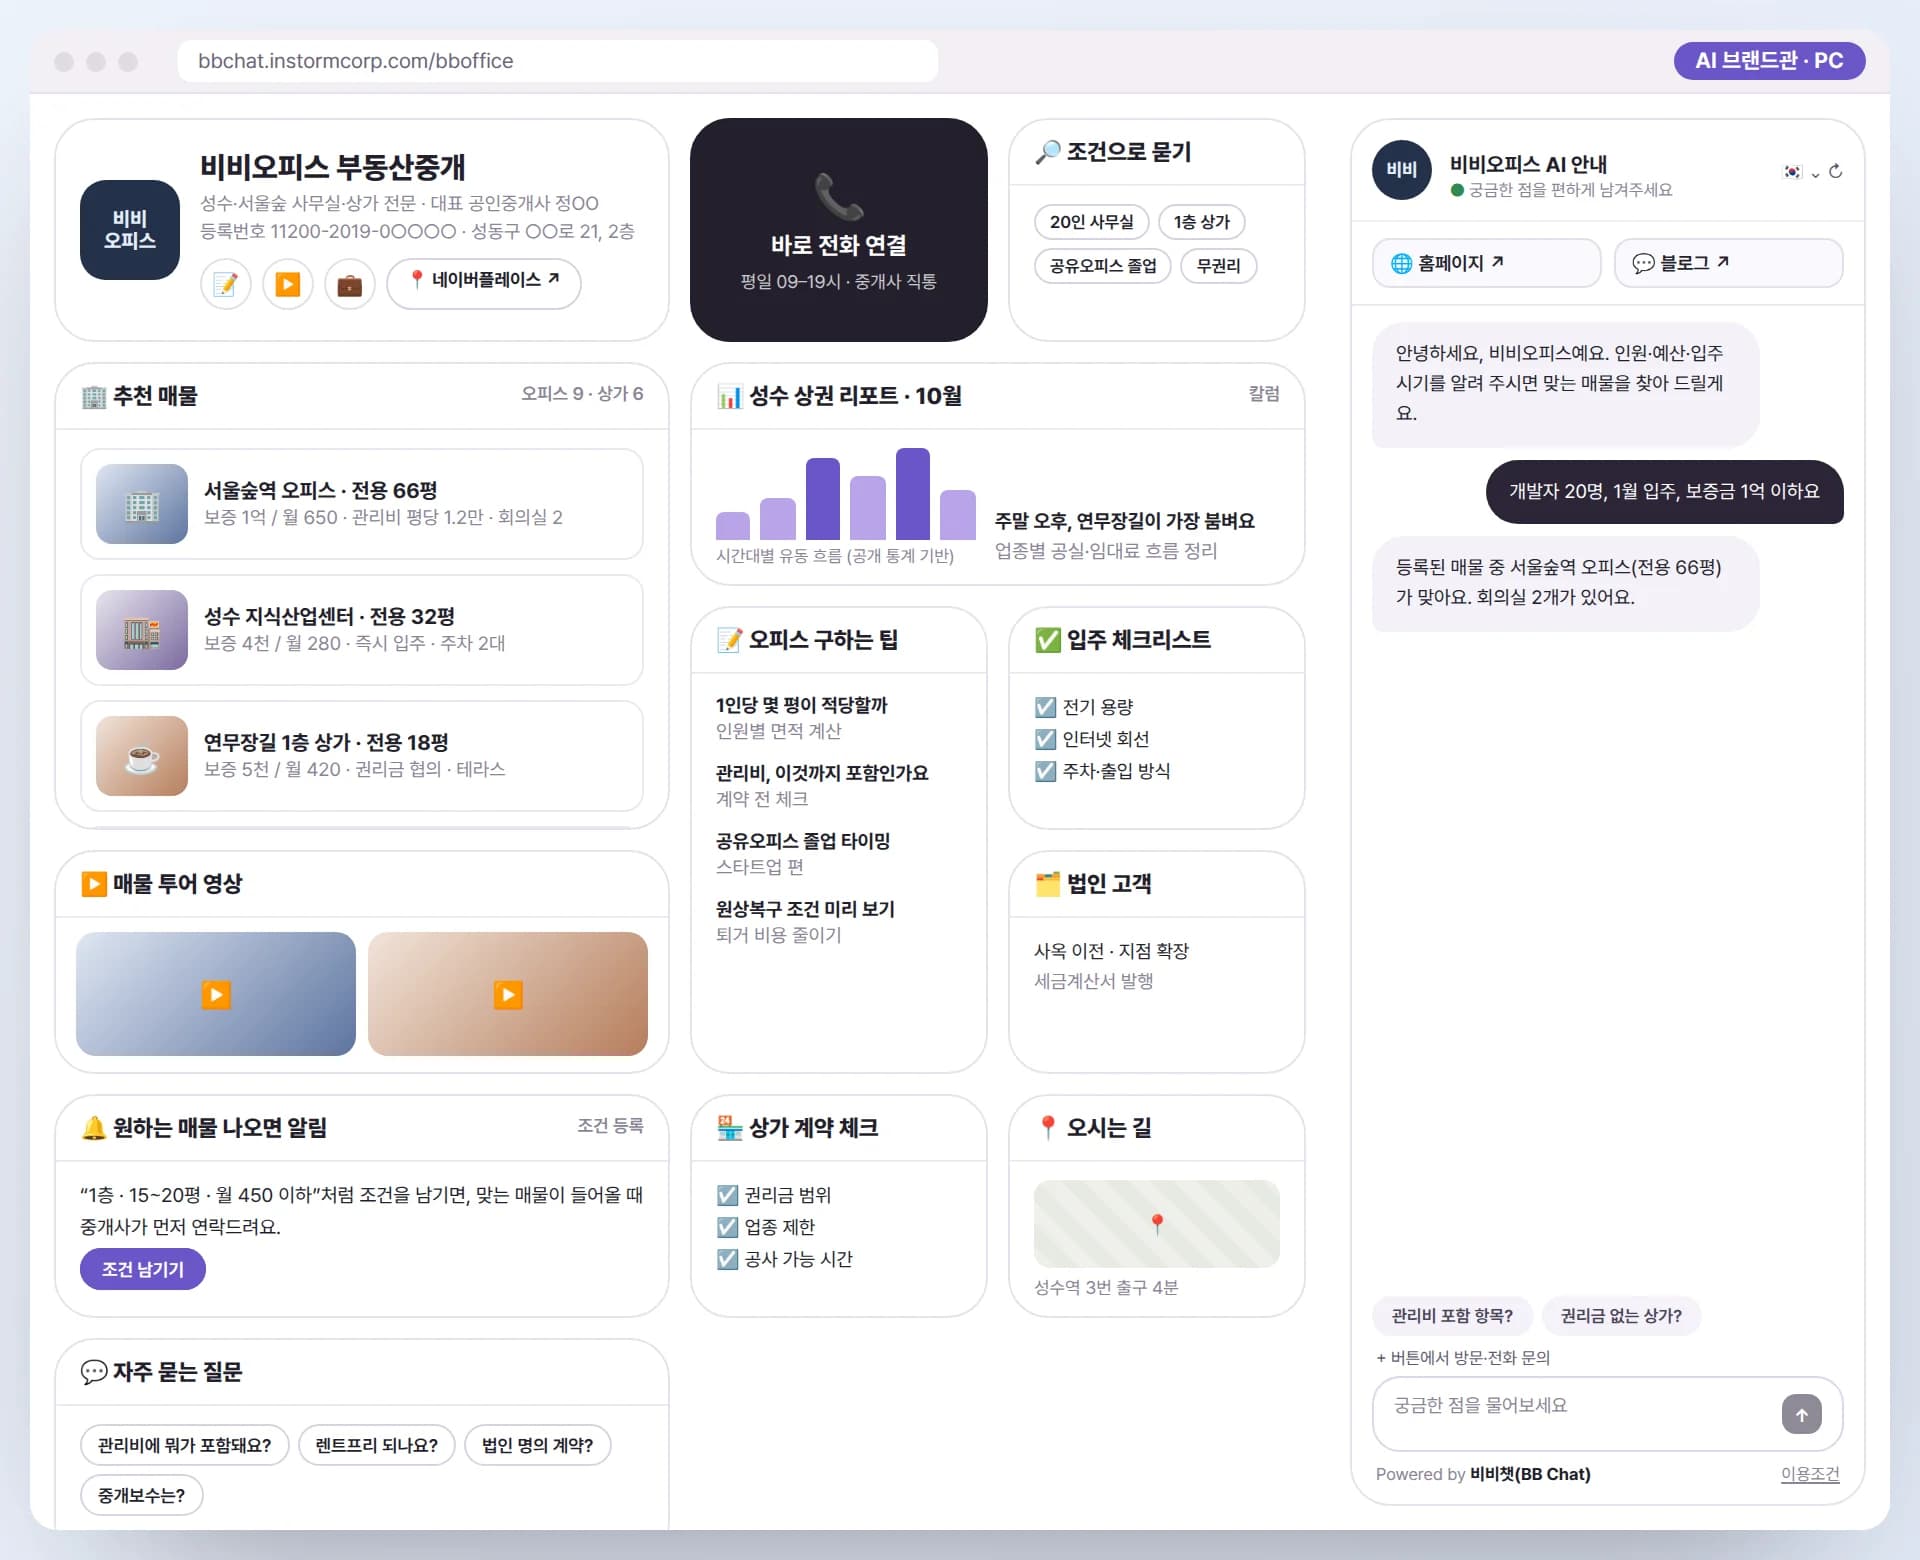Image resolution: width=1920 pixels, height=1560 pixels.
Task: Click the map thumbnail in 오시는 길
Action: tap(1157, 1224)
